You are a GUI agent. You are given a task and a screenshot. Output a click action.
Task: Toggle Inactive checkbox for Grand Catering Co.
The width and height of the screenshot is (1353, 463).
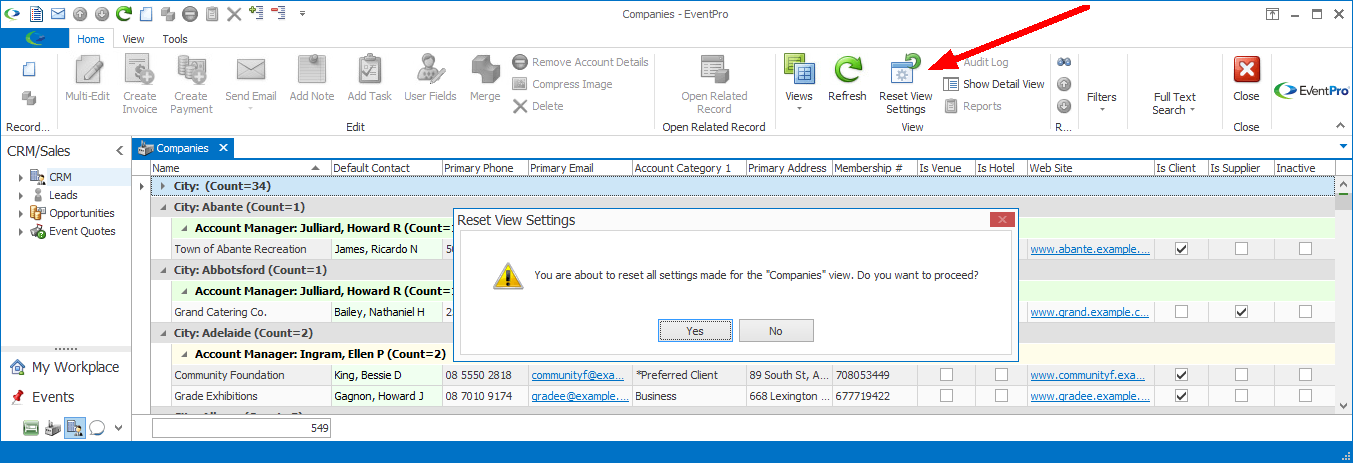pyautogui.click(x=1305, y=312)
